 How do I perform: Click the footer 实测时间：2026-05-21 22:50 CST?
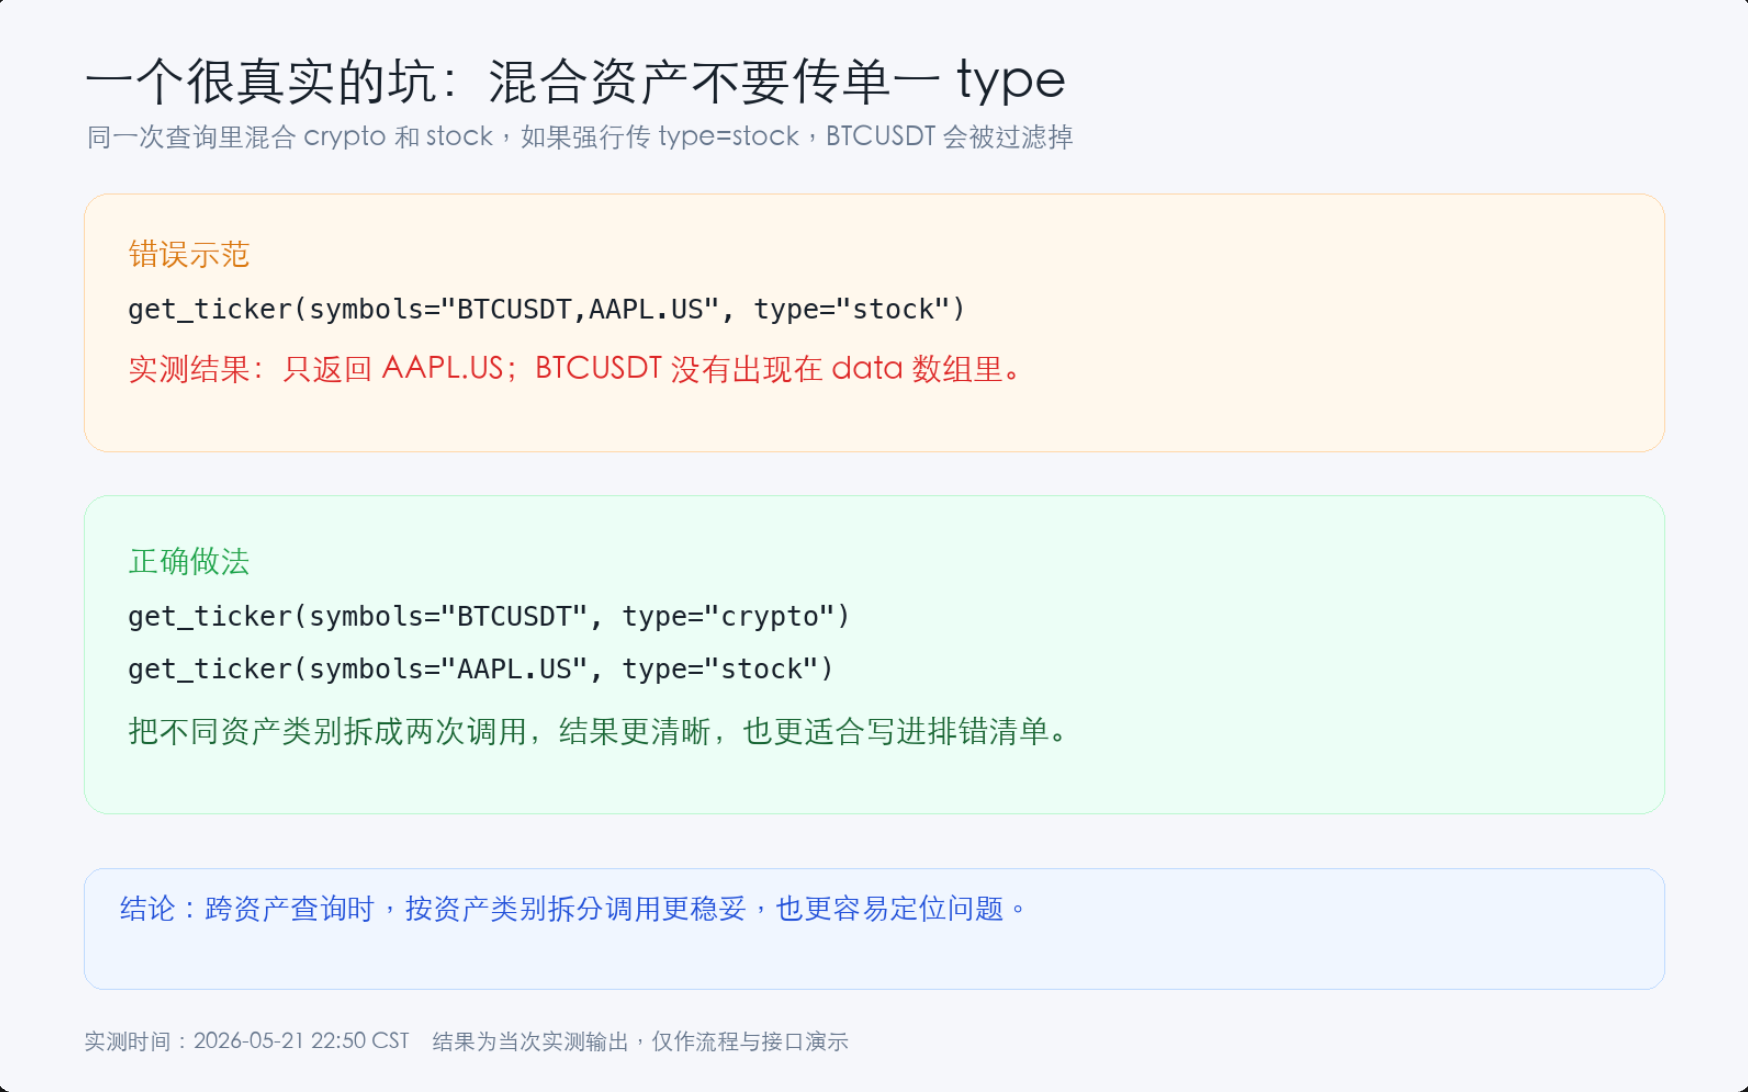247,1041
